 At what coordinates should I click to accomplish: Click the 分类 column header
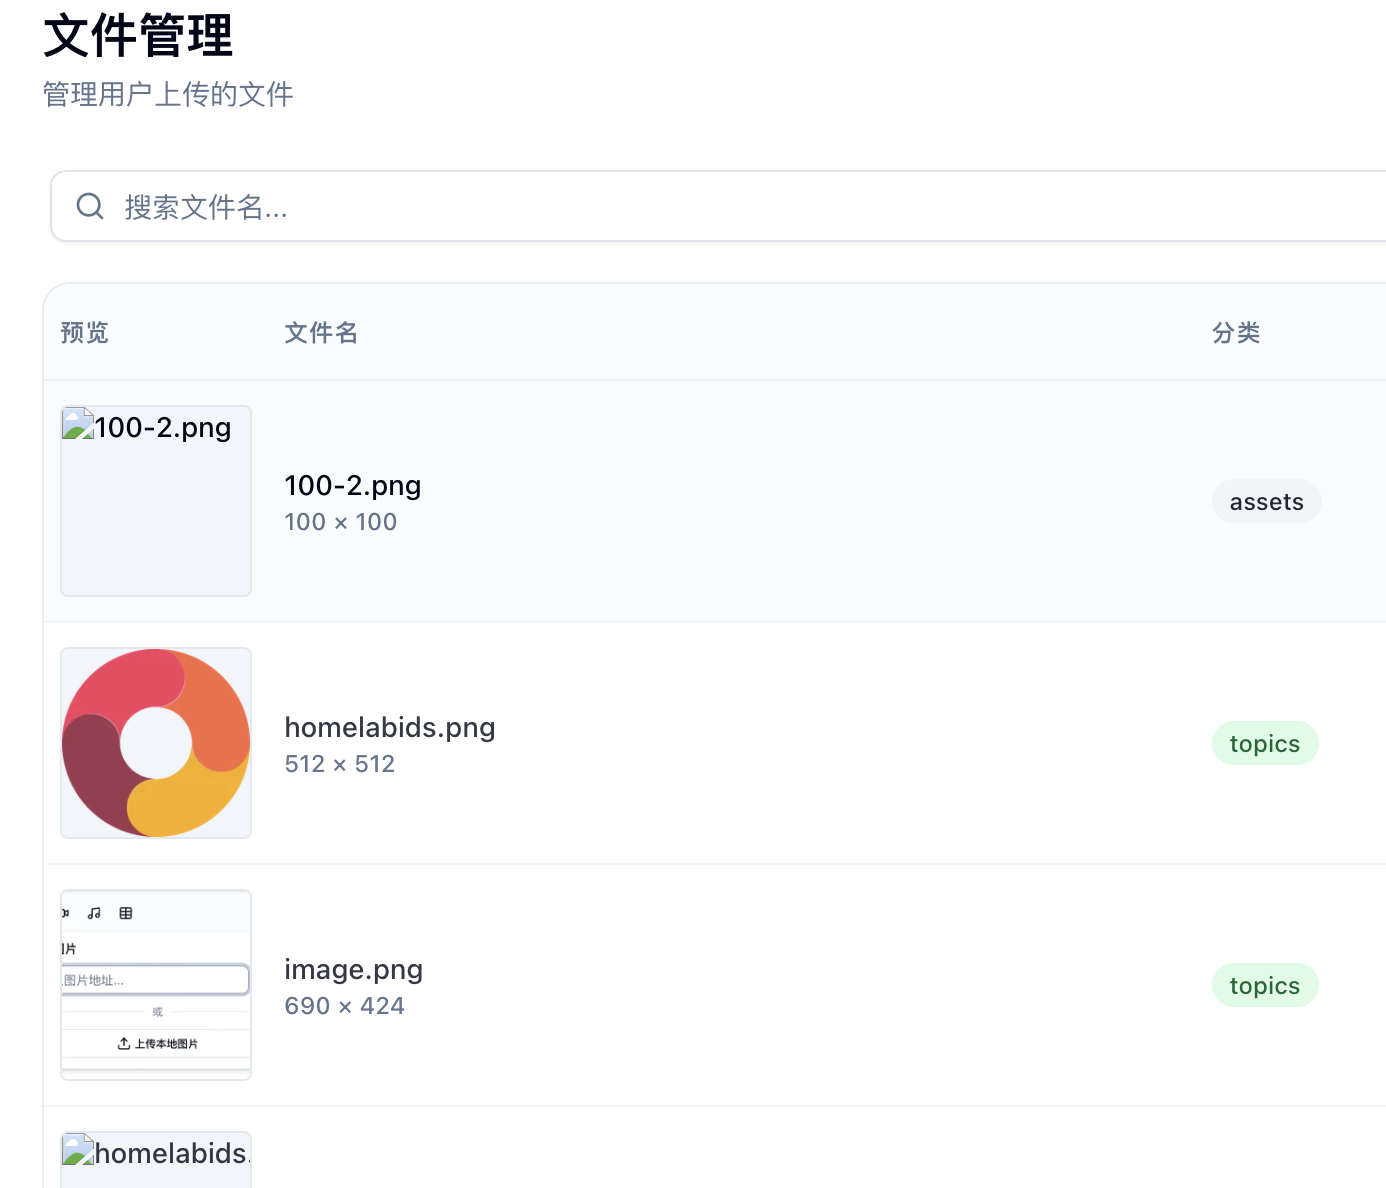coord(1236,333)
